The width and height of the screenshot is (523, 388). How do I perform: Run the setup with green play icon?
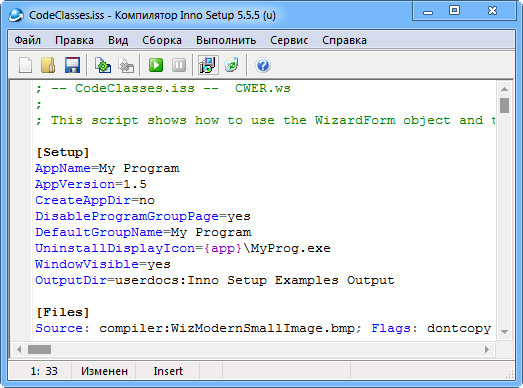coord(156,65)
